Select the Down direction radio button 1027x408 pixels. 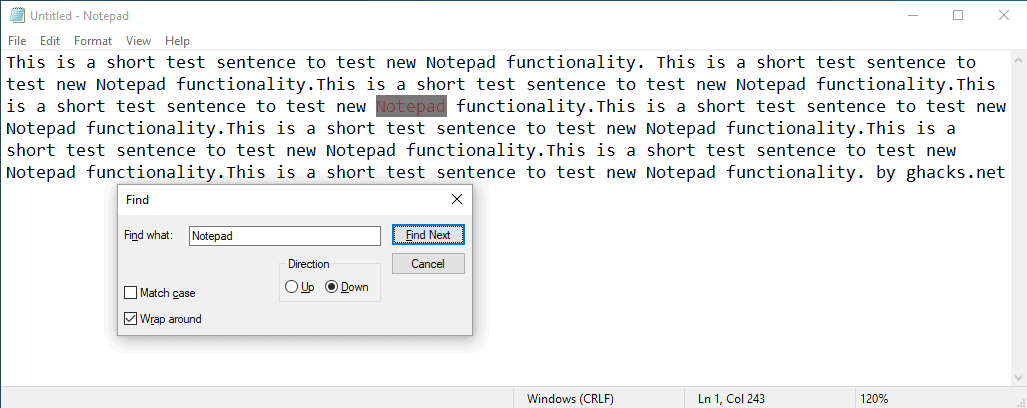pos(332,287)
